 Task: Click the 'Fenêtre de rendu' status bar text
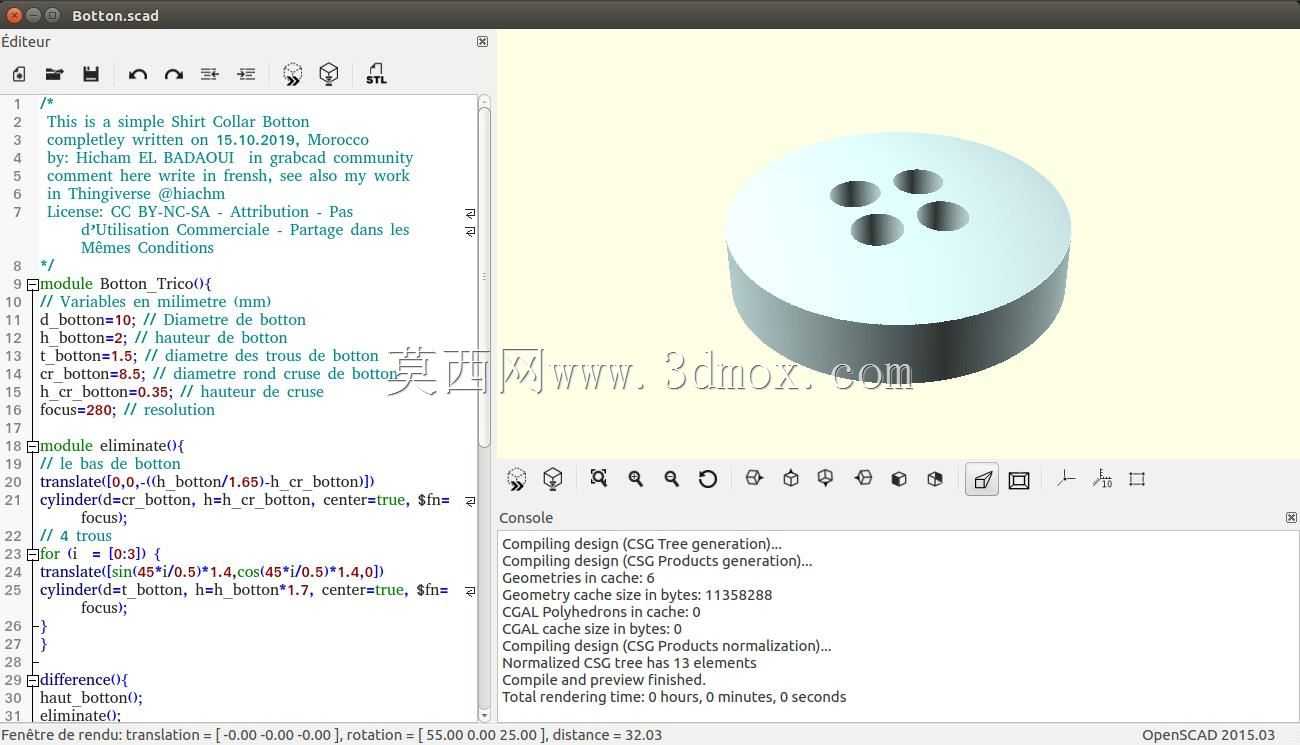point(332,735)
